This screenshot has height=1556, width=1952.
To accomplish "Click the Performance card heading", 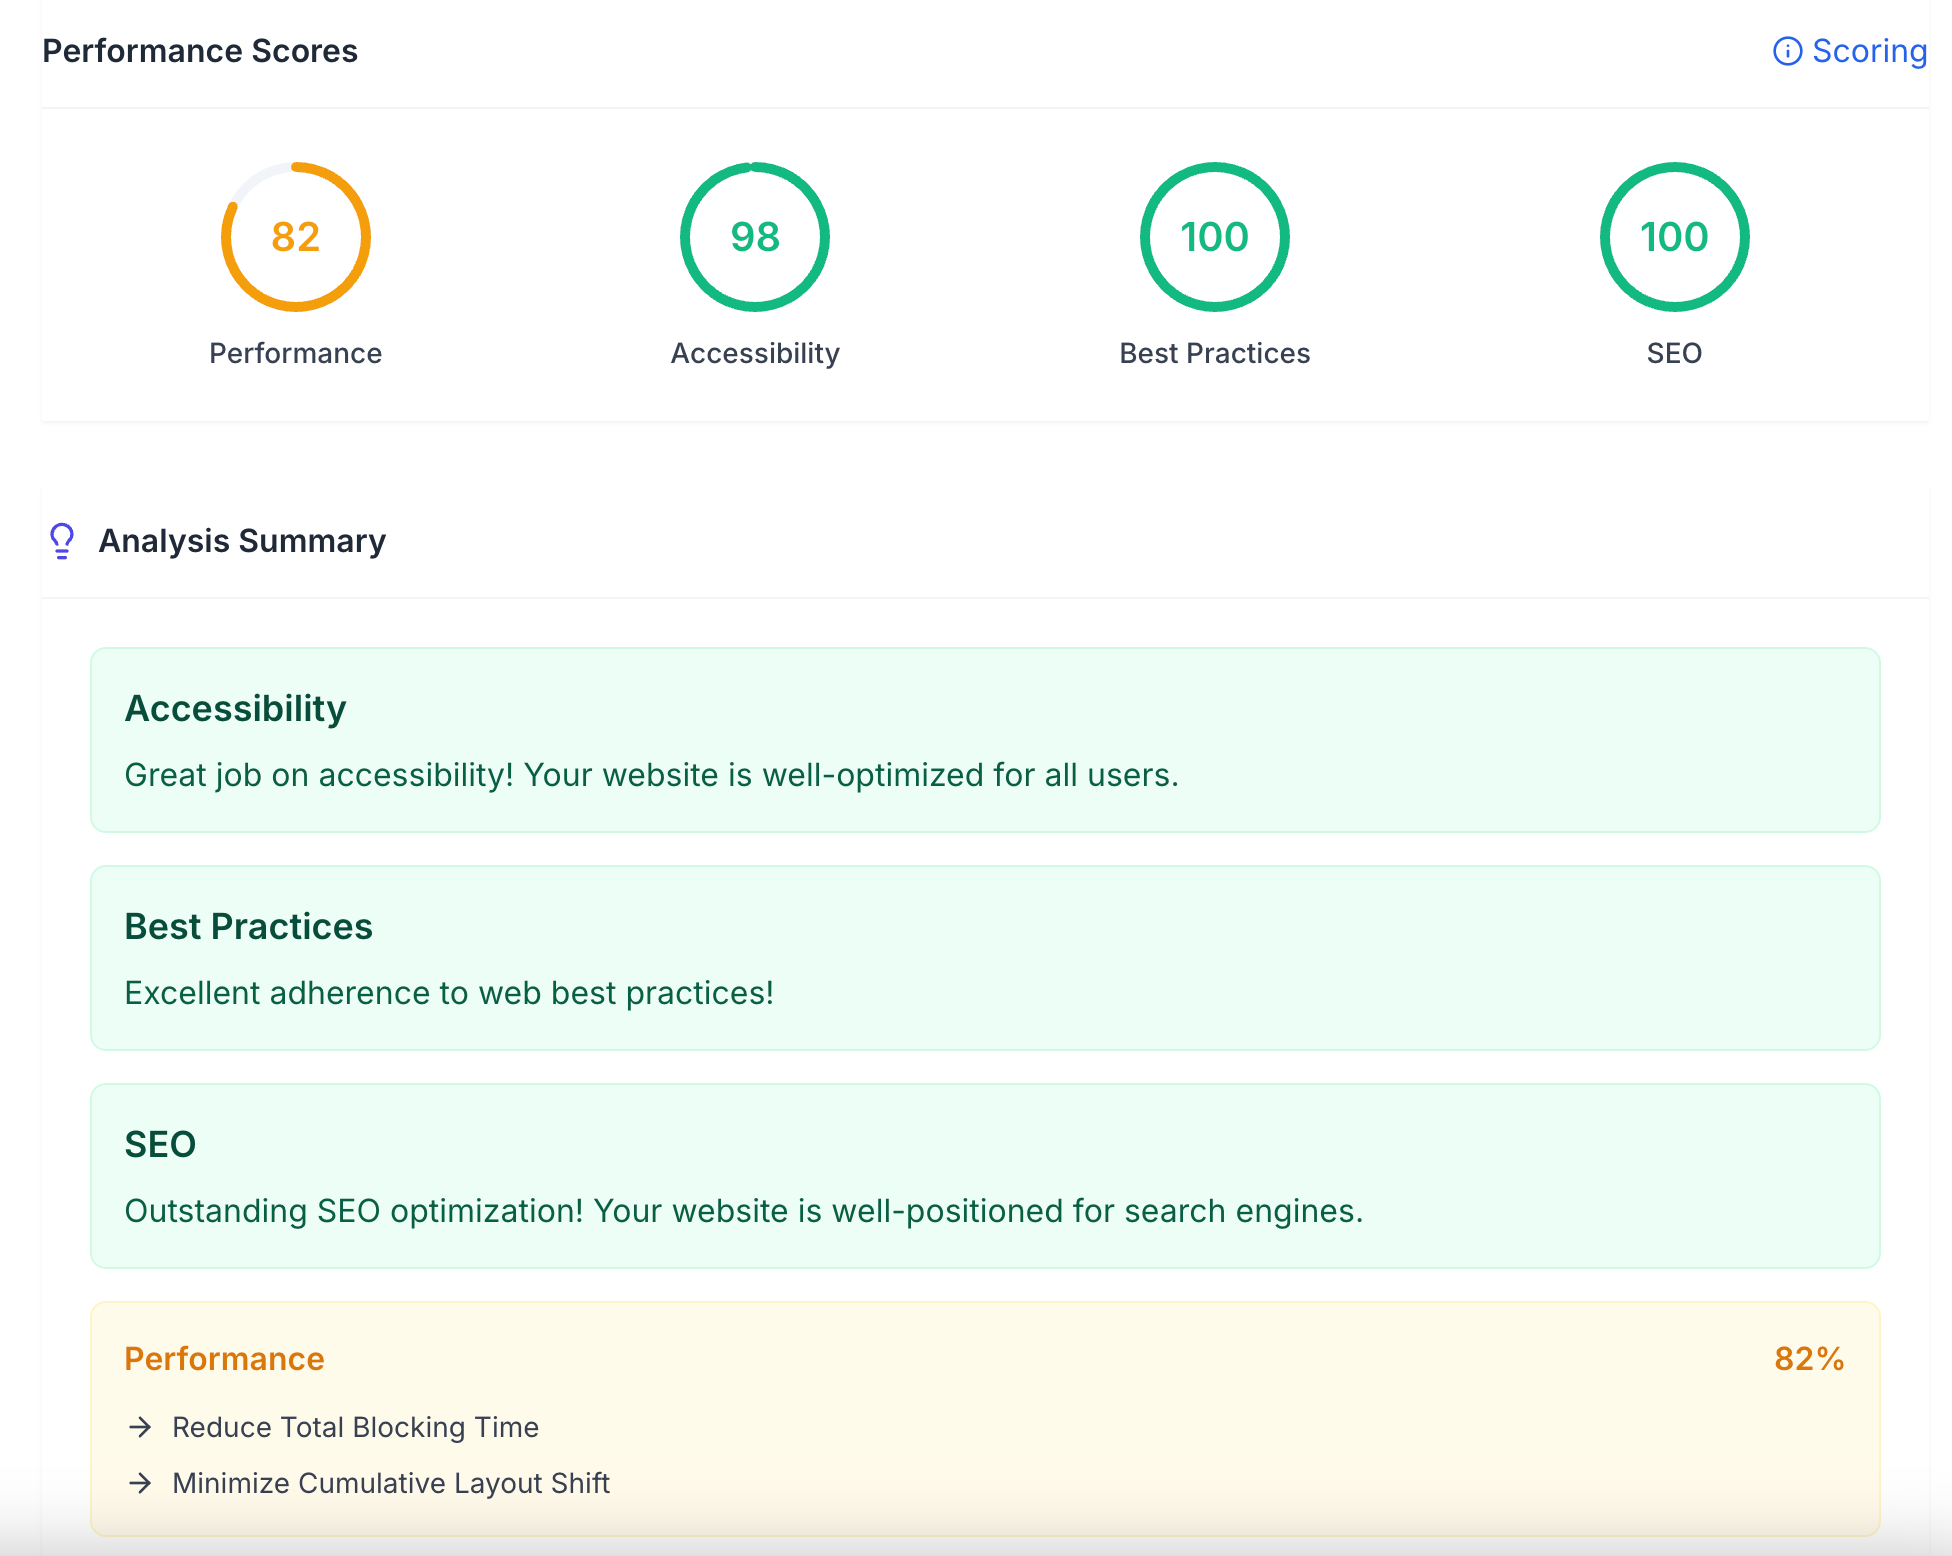I will 224,1359.
